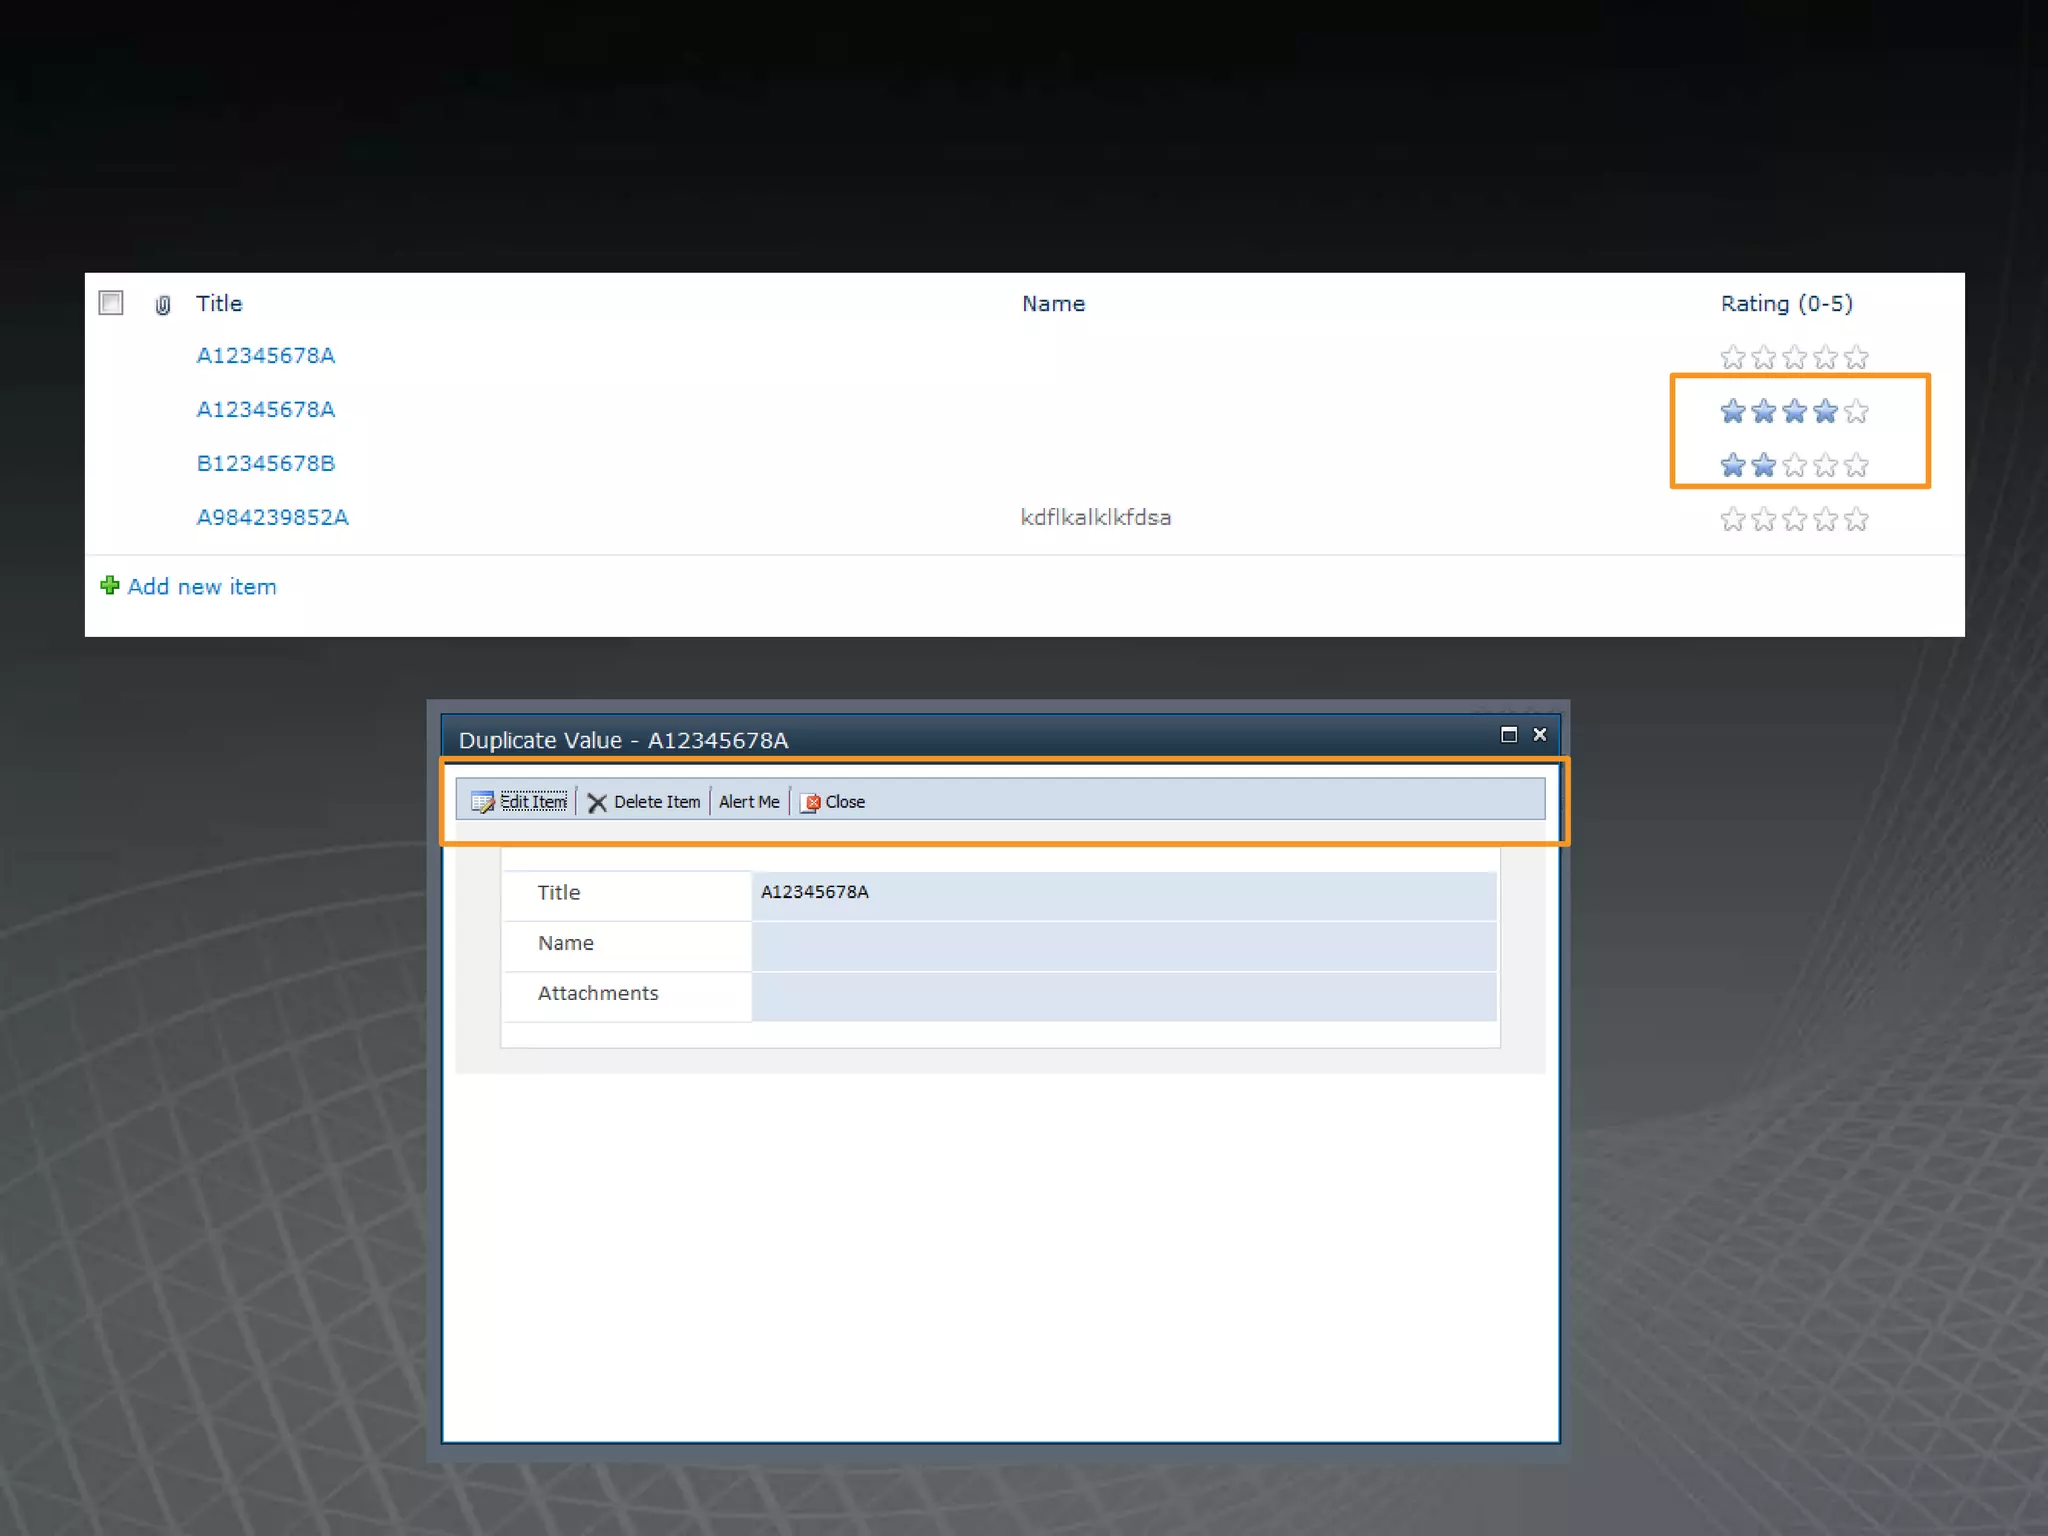Maximize the Duplicate Value dialog
The image size is (2048, 1536).
point(1509,735)
